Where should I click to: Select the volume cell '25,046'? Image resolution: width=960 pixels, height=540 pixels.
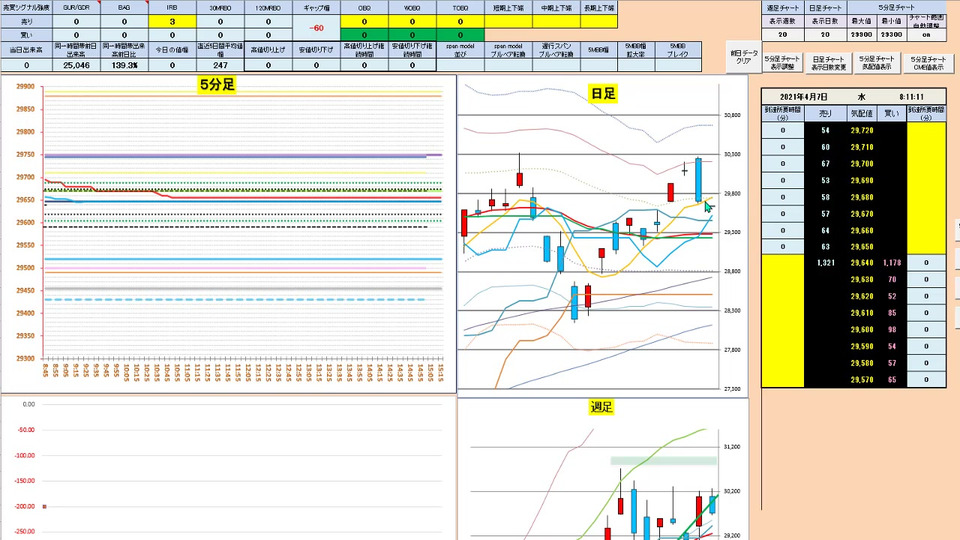click(x=77, y=65)
